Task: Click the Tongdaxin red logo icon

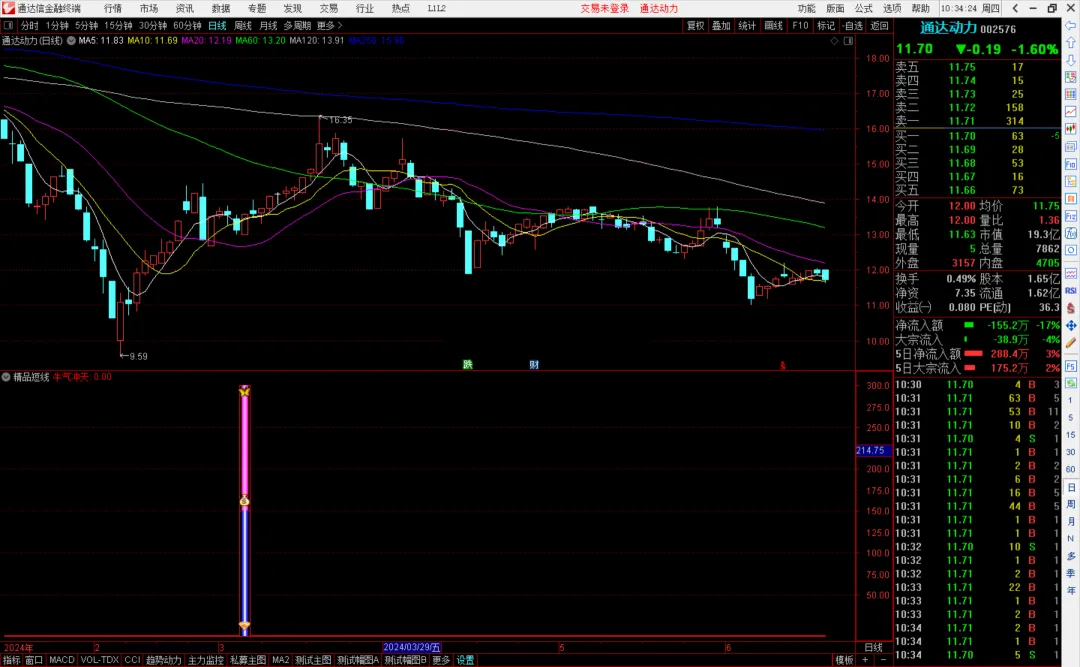Action: coord(8,8)
